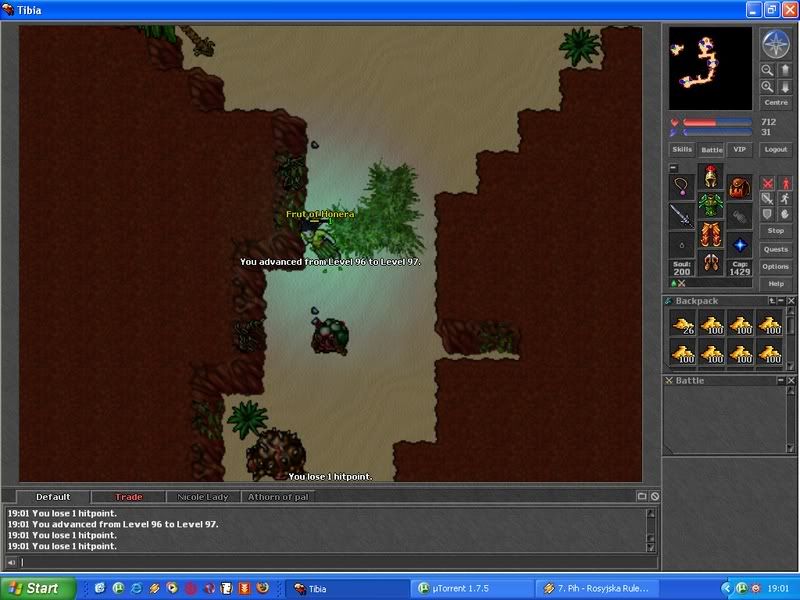Select the boots in feet slot
800x600 pixels.
pos(711,263)
